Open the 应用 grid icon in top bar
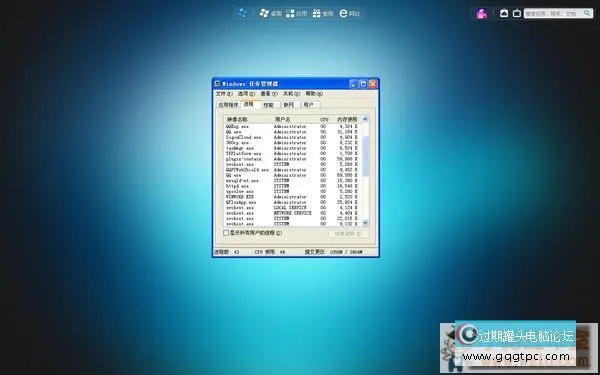 [x=290, y=13]
